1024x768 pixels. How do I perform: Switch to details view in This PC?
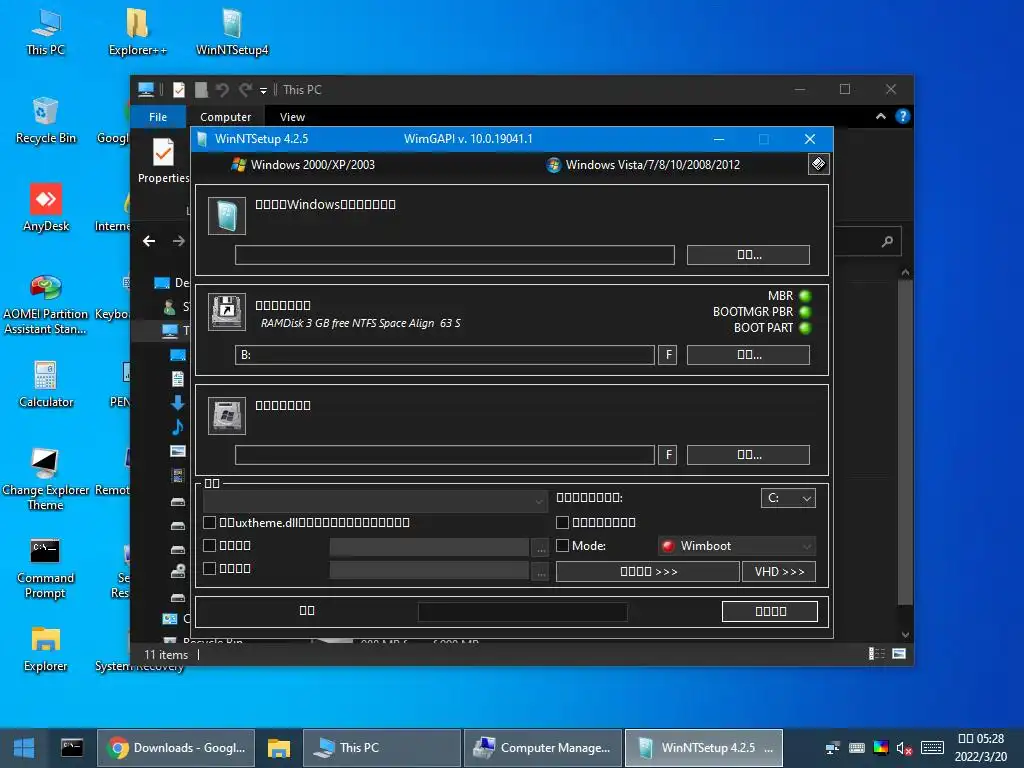pyautogui.click(x=876, y=654)
